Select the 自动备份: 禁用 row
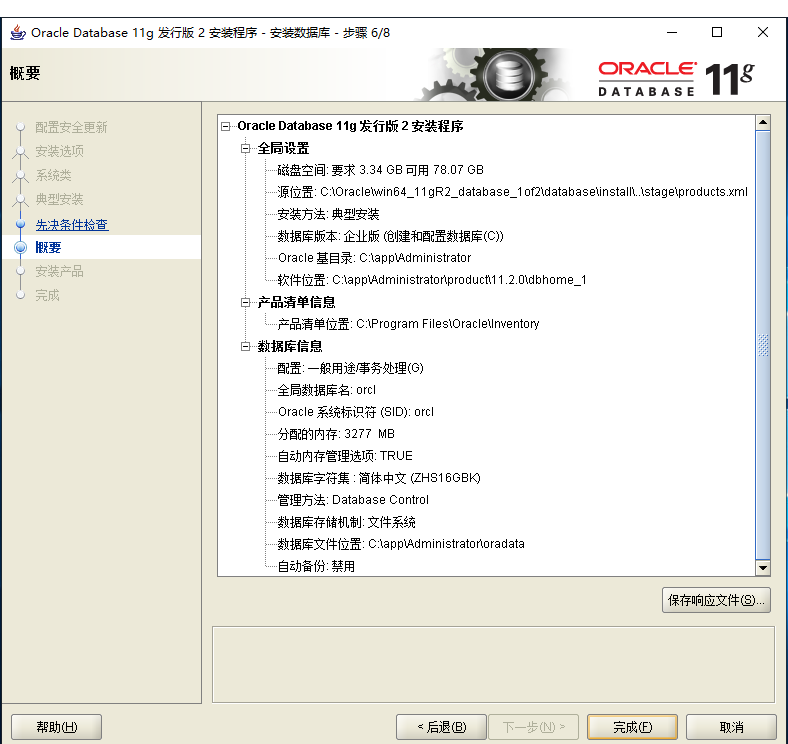 coord(316,566)
